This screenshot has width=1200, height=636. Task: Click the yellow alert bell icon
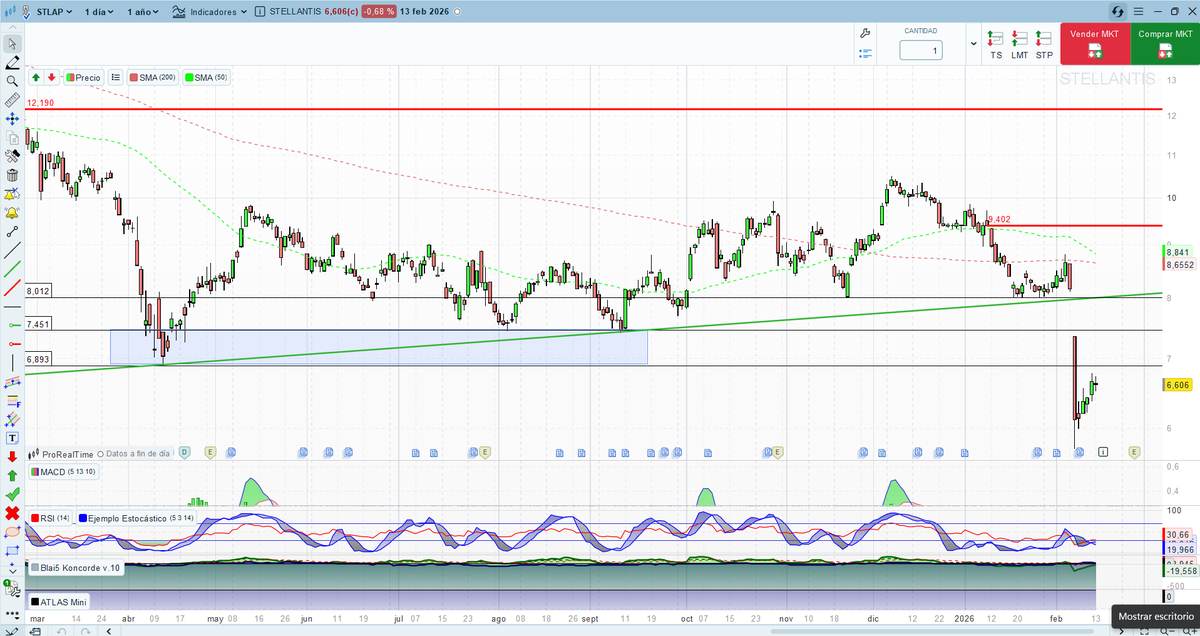tap(12, 213)
